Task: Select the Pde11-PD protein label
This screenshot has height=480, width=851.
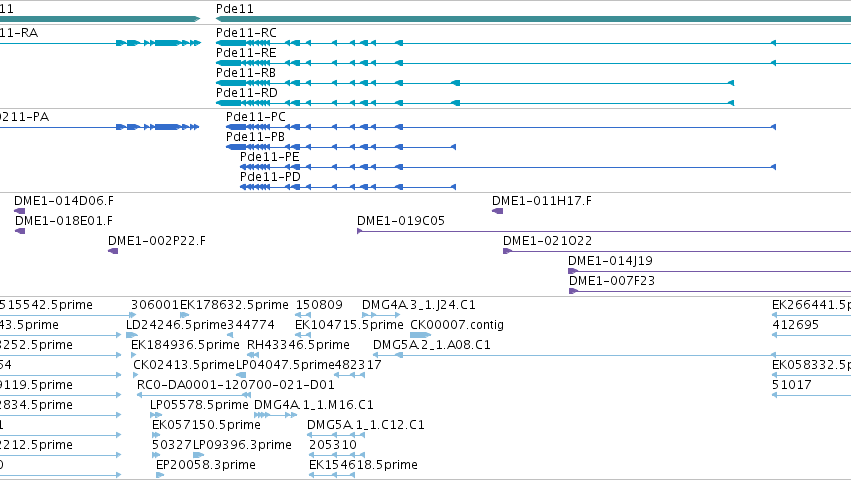Action: (270, 177)
